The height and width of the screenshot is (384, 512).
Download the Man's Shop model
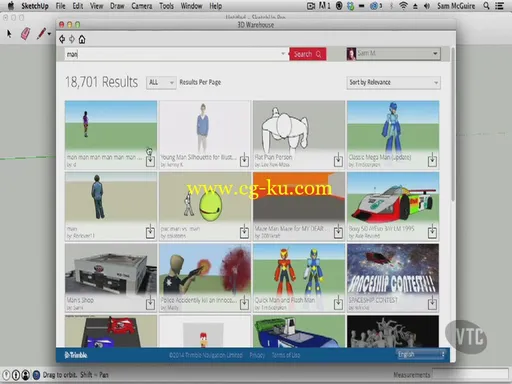[x=150, y=303]
